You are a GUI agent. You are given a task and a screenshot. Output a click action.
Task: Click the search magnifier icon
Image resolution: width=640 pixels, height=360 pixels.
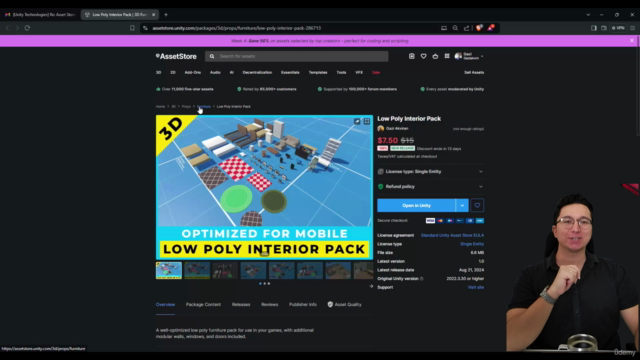tap(212, 56)
